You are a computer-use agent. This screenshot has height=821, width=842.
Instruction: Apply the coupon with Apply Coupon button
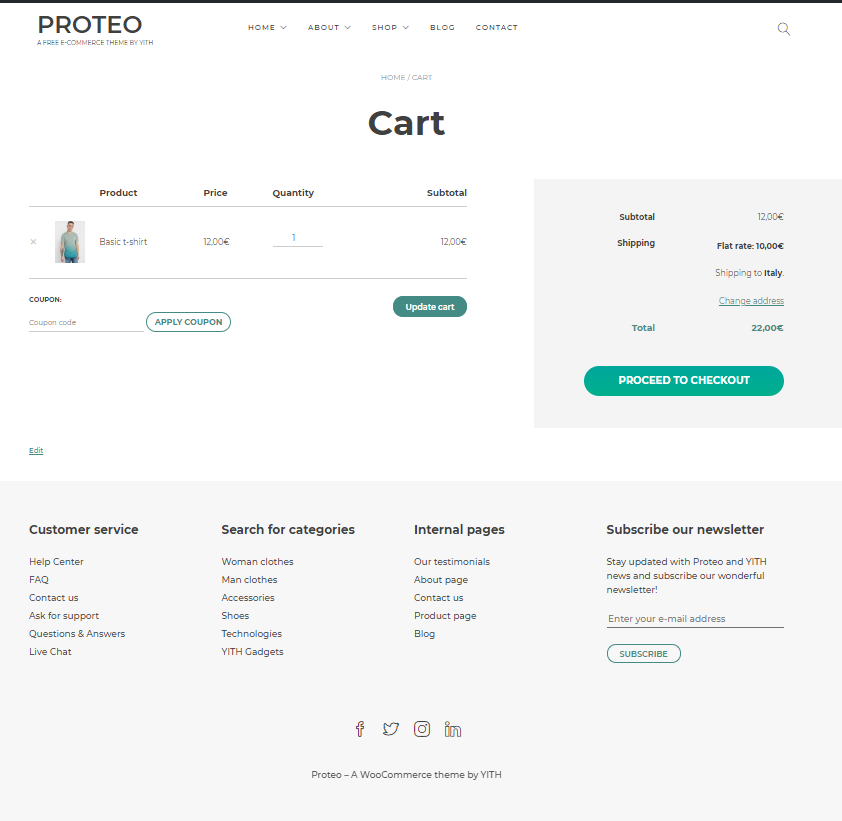pos(188,322)
